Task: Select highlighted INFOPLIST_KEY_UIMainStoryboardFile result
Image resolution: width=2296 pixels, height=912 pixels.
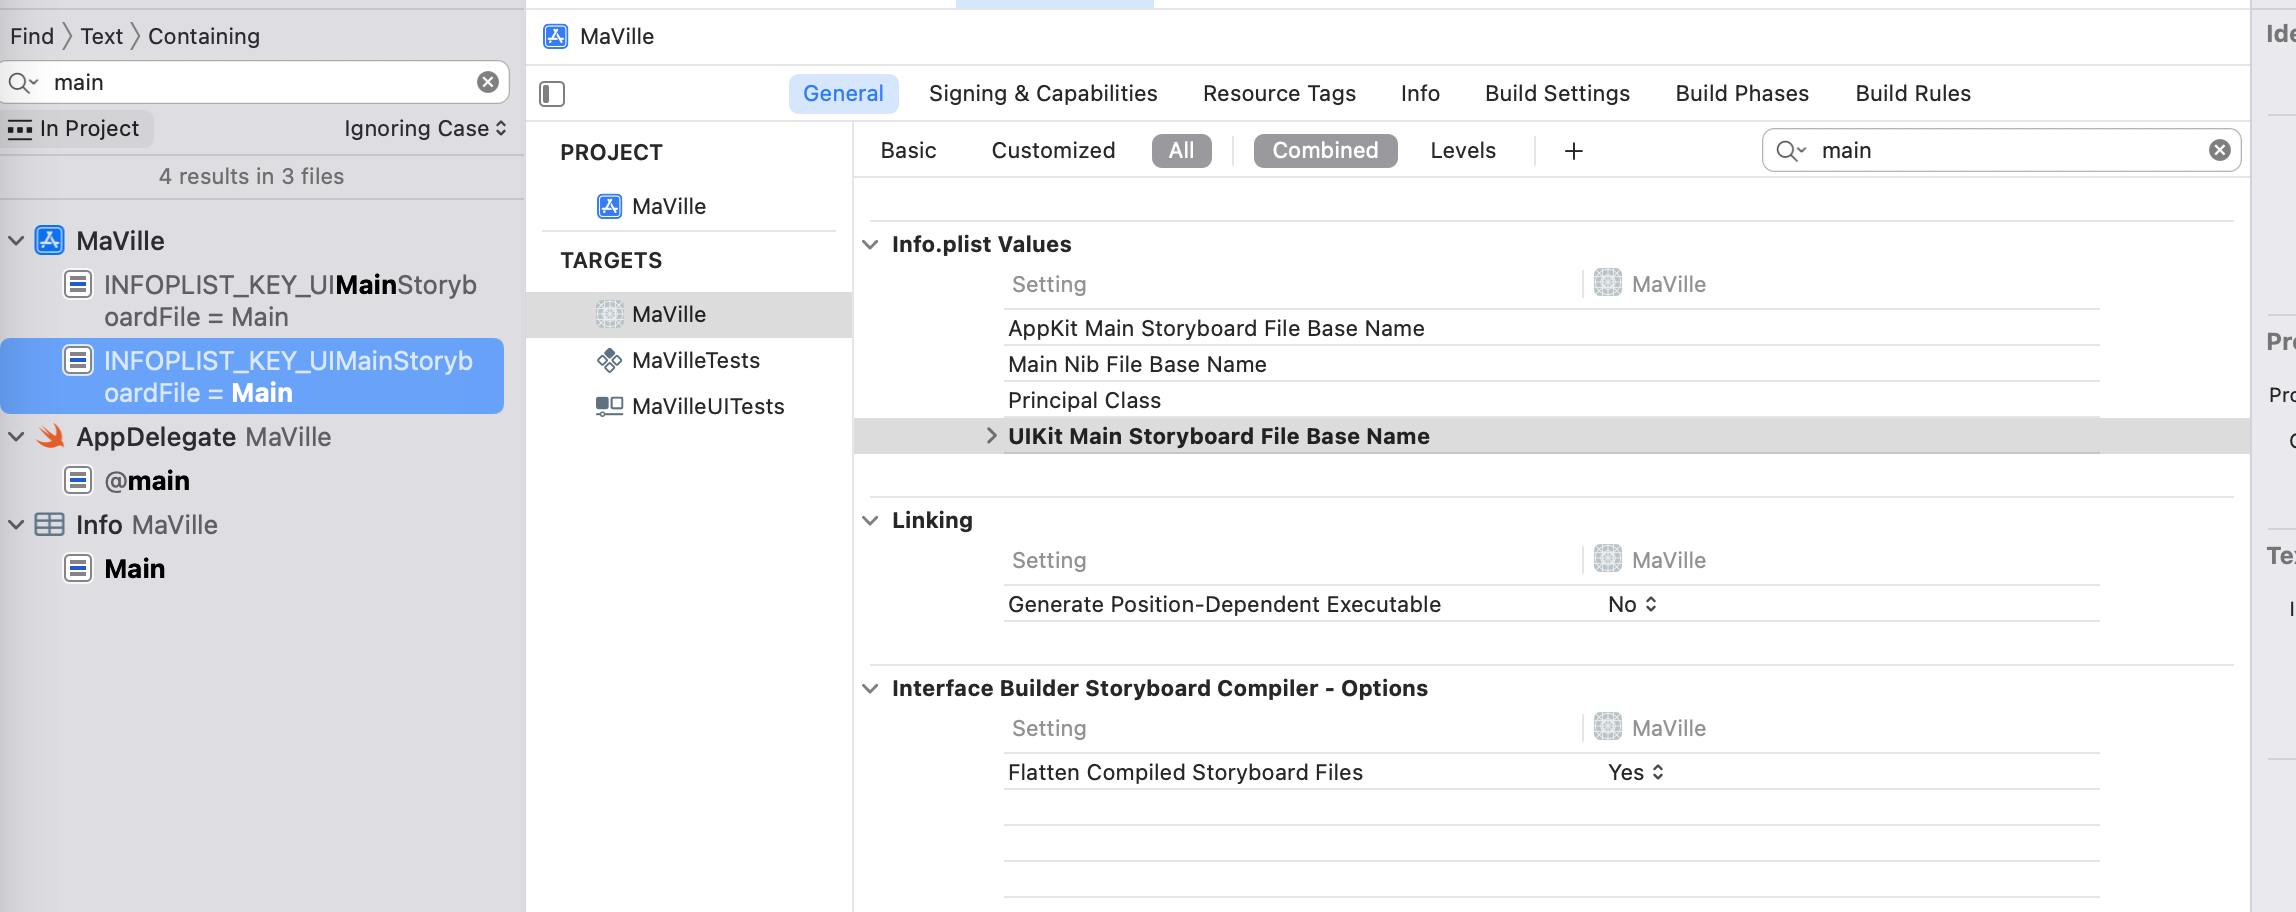Action: tap(252, 376)
